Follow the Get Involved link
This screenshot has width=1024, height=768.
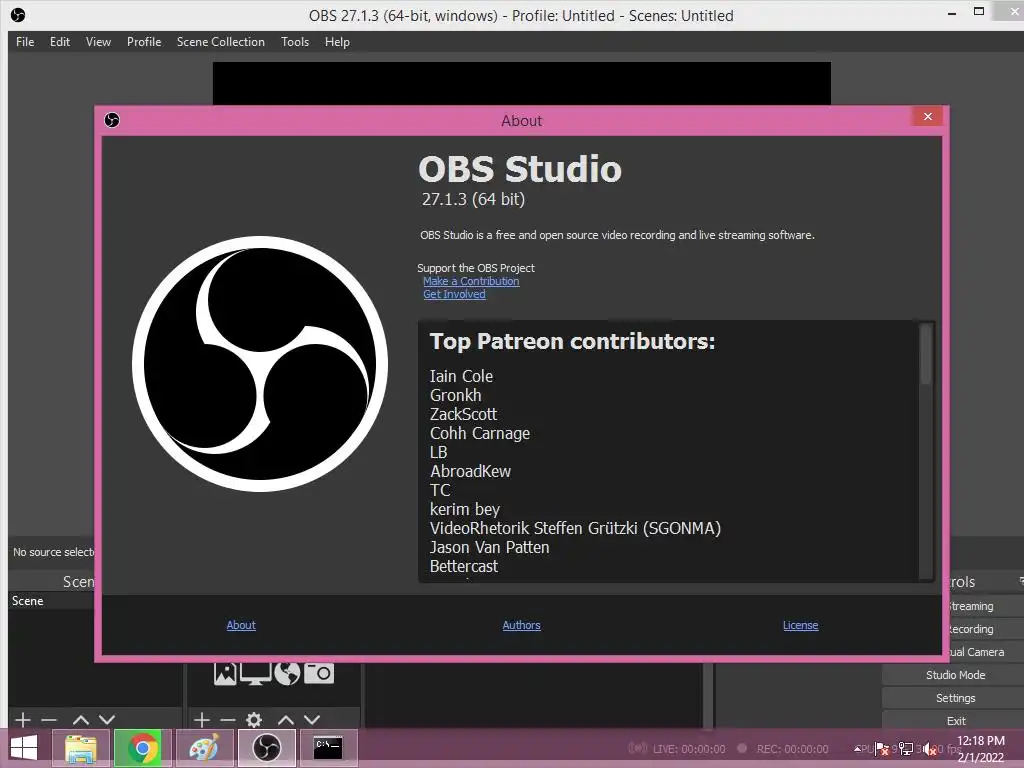[x=454, y=294]
